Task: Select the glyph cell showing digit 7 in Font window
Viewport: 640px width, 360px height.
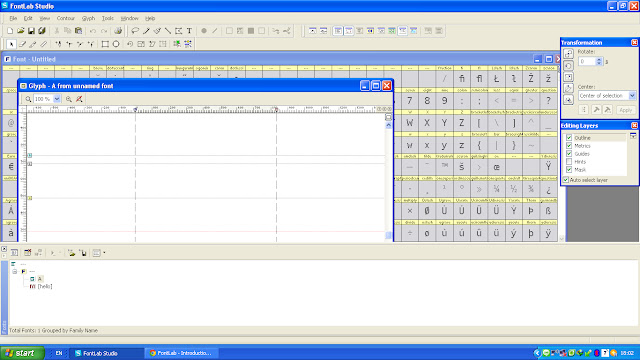Action: pos(409,100)
